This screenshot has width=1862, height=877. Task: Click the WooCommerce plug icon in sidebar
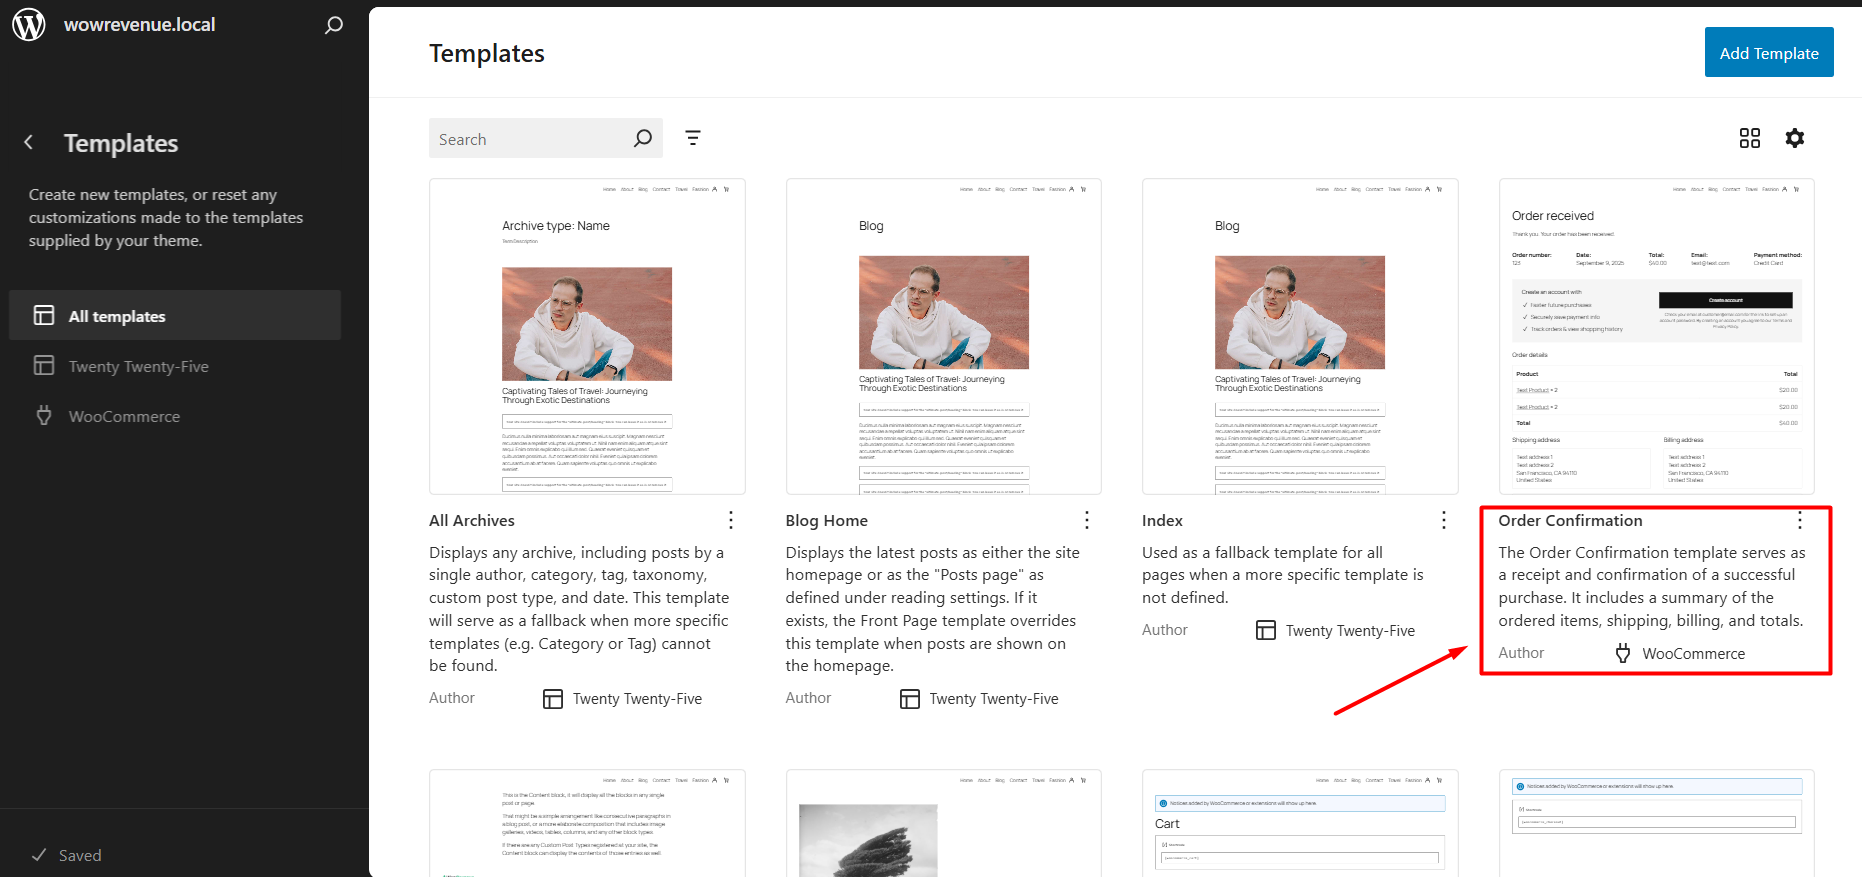(44, 416)
